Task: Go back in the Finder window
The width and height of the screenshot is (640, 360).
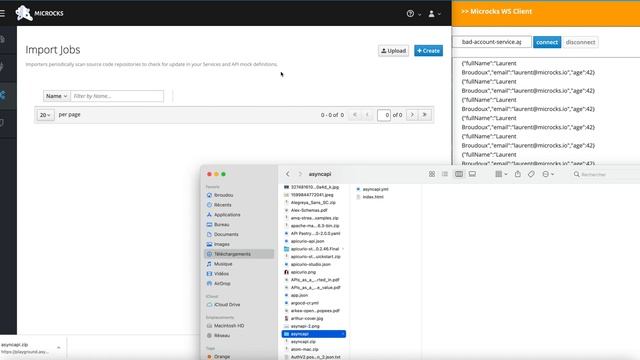Action: (x=288, y=174)
